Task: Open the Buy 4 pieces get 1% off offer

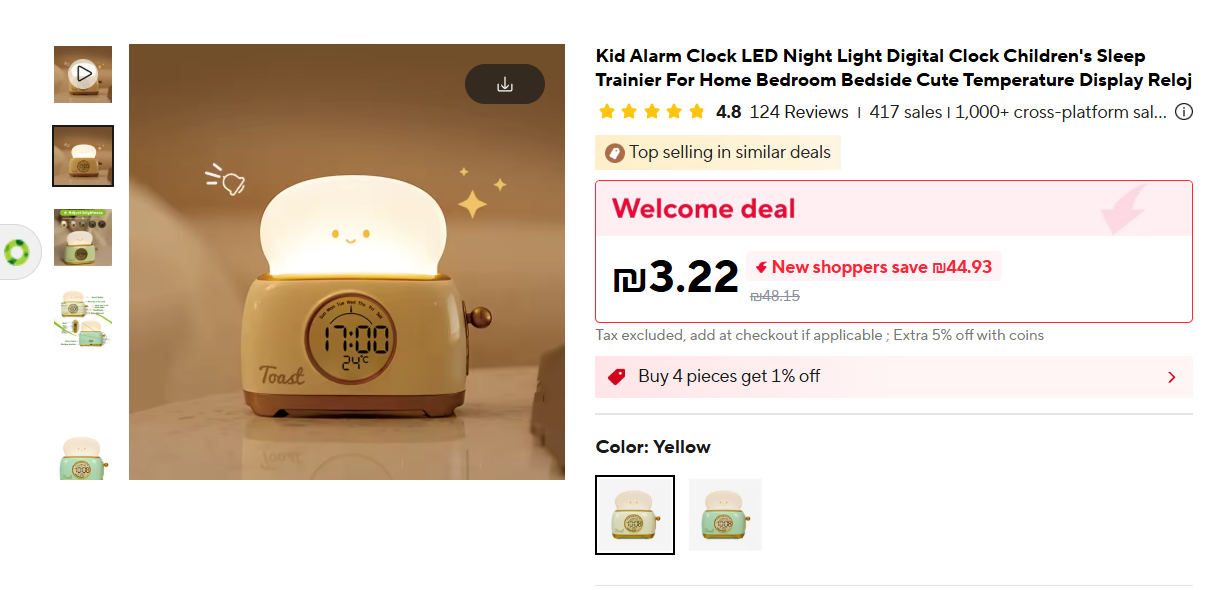Action: click(729, 377)
